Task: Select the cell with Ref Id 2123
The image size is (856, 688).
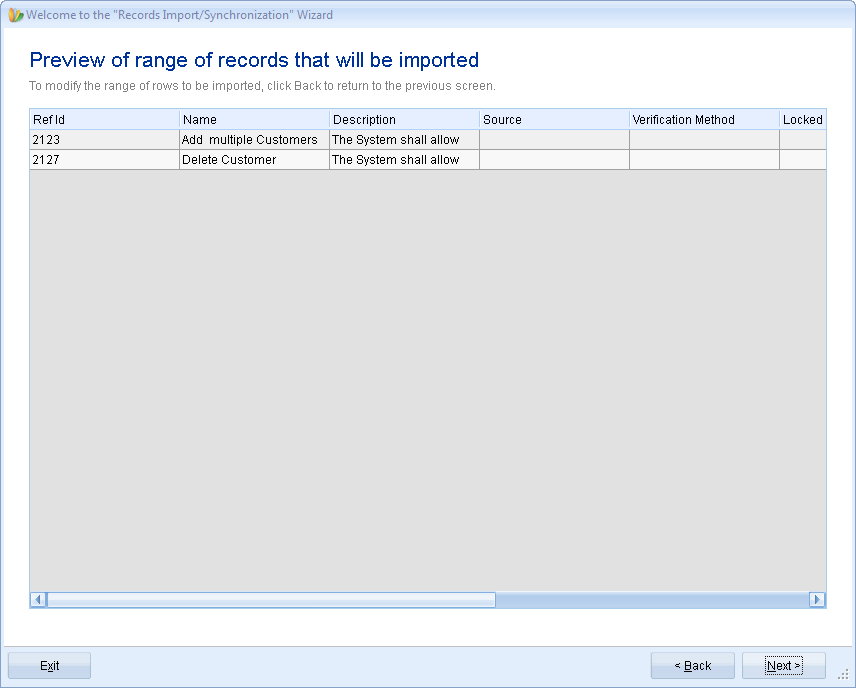Action: coord(104,140)
